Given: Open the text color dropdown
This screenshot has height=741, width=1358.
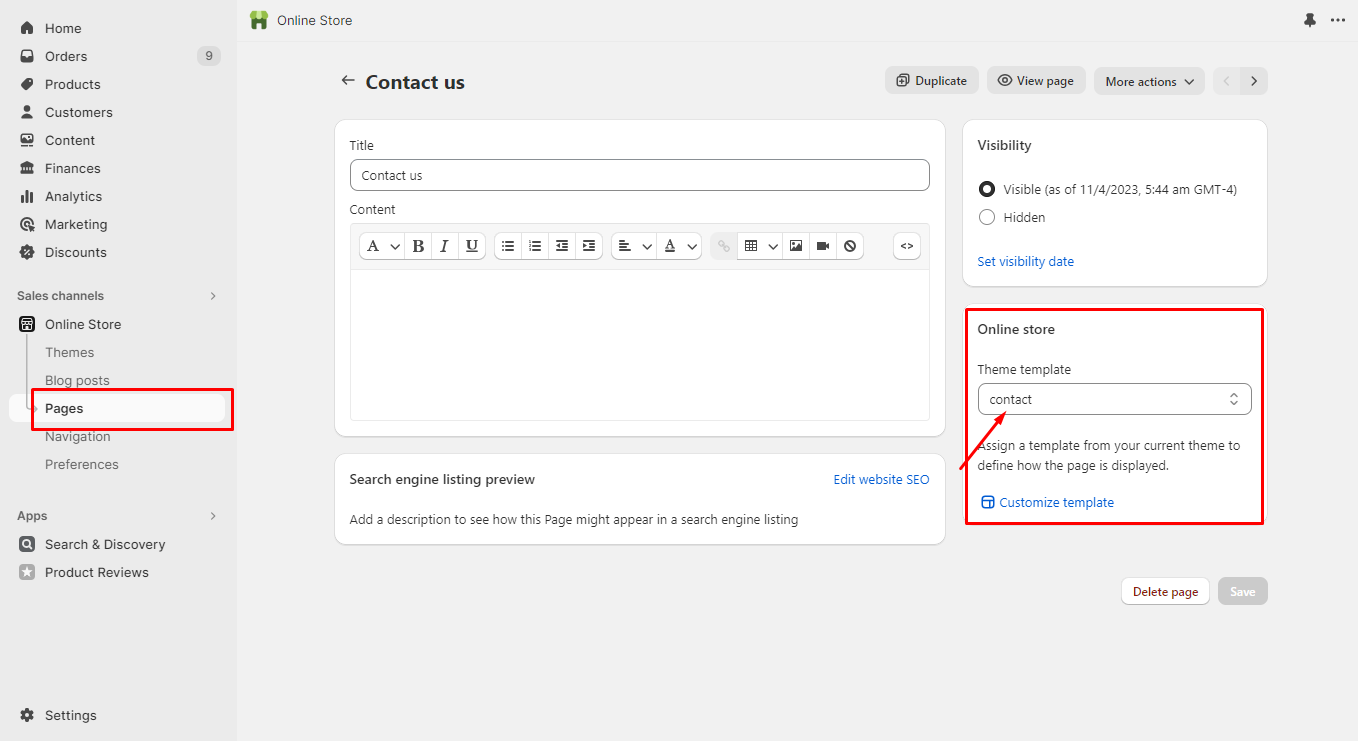Looking at the screenshot, I should pyautogui.click(x=678, y=246).
